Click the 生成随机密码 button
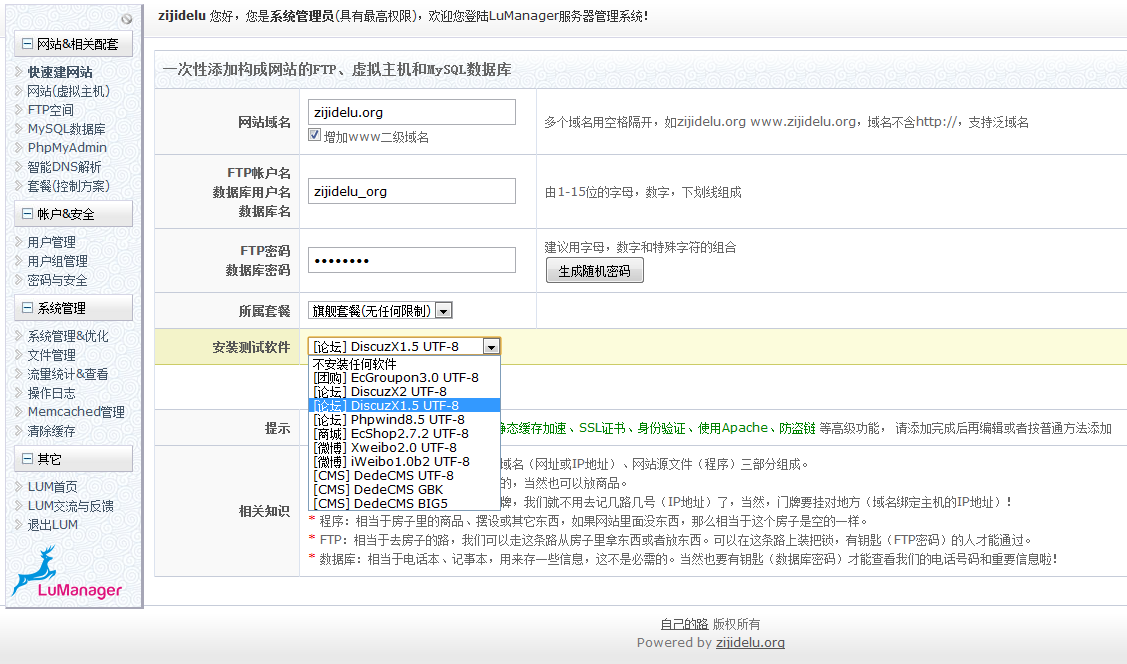Screen dimensions: 1127x664 click(x=594, y=271)
